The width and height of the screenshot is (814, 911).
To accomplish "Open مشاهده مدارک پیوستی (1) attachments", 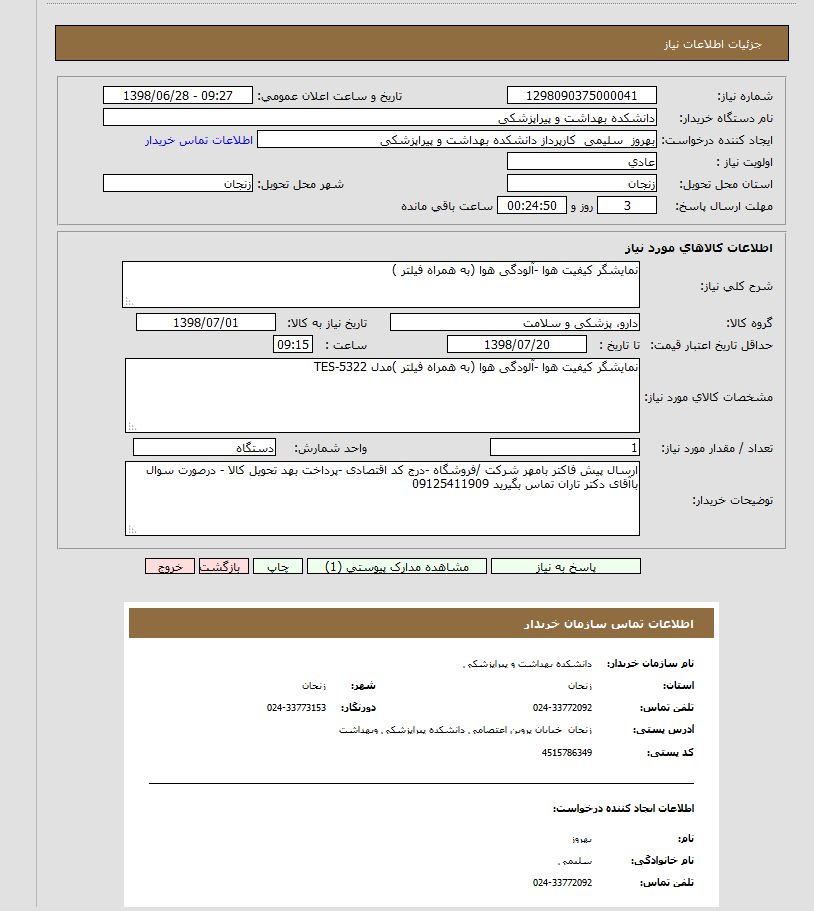I will [x=406, y=566].
